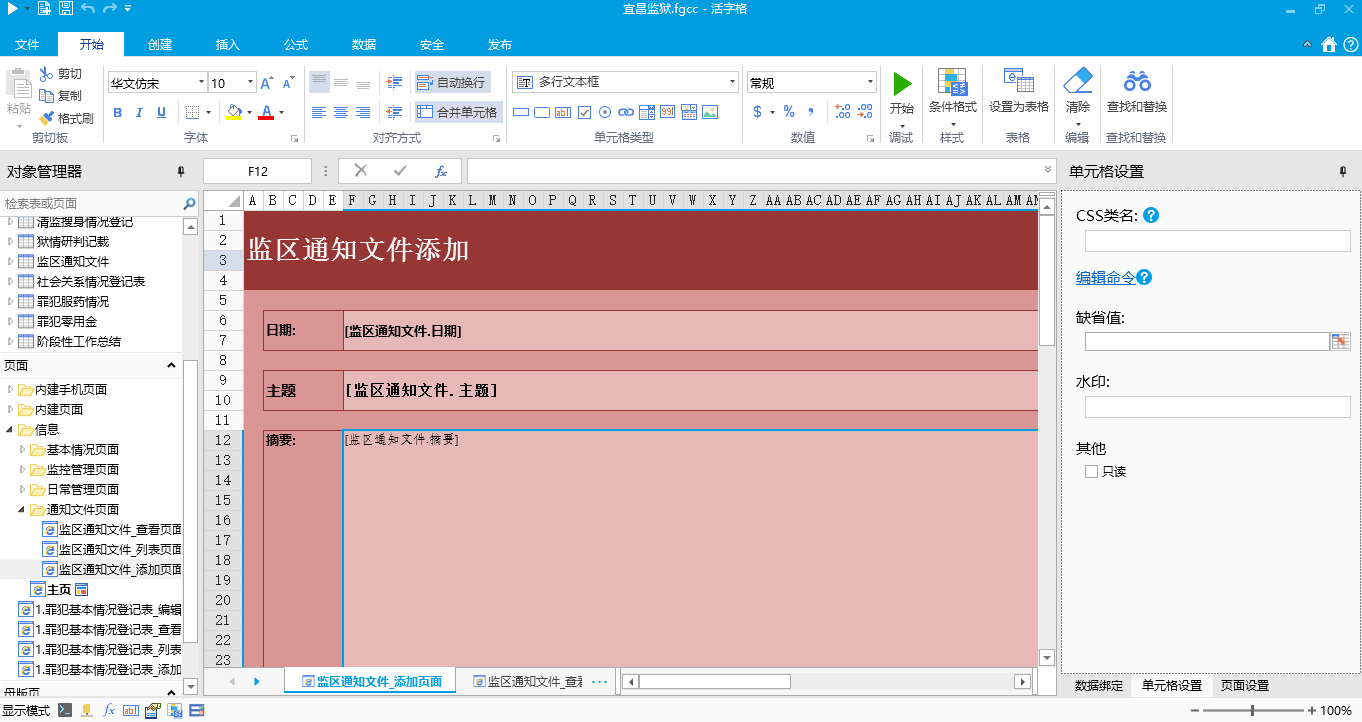Click 条件格式 conditional formatting icon
1362x722 pixels.
952,83
